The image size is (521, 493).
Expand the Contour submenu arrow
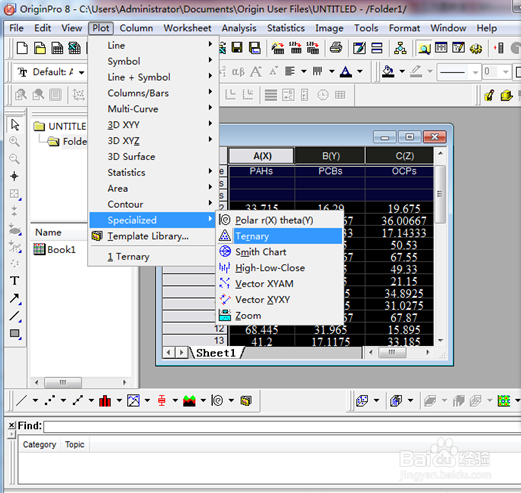(x=210, y=203)
